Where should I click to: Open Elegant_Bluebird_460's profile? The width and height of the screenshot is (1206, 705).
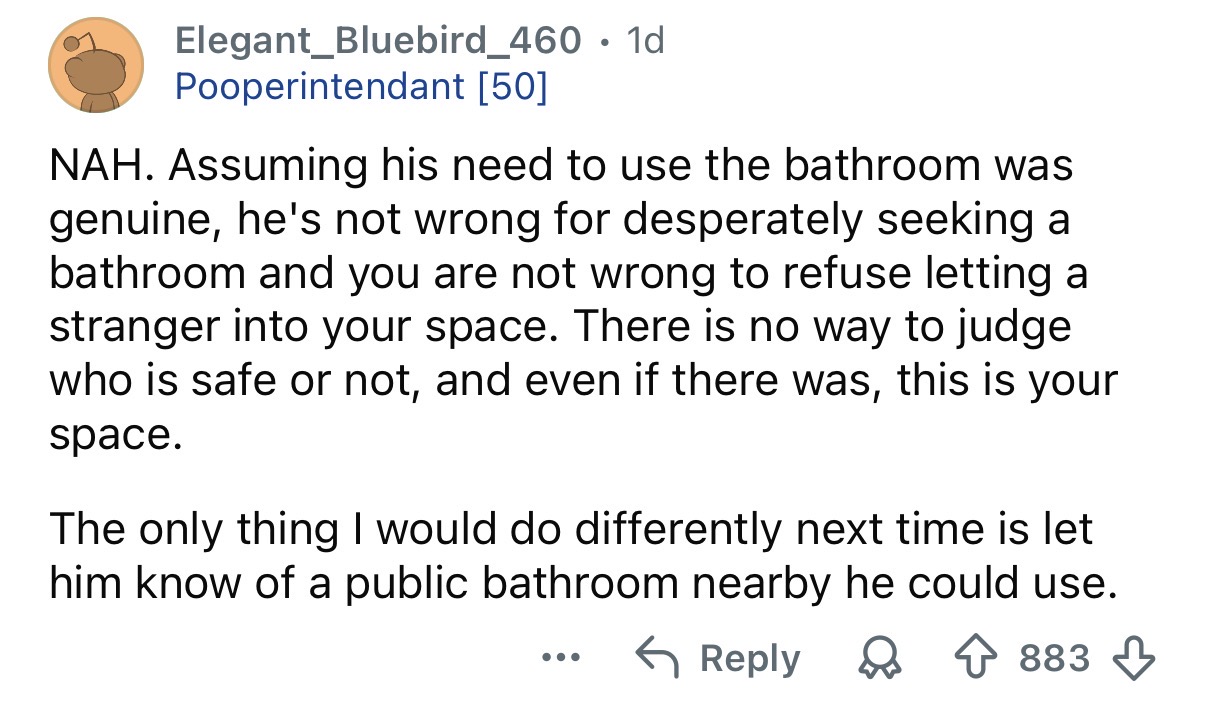[378, 40]
